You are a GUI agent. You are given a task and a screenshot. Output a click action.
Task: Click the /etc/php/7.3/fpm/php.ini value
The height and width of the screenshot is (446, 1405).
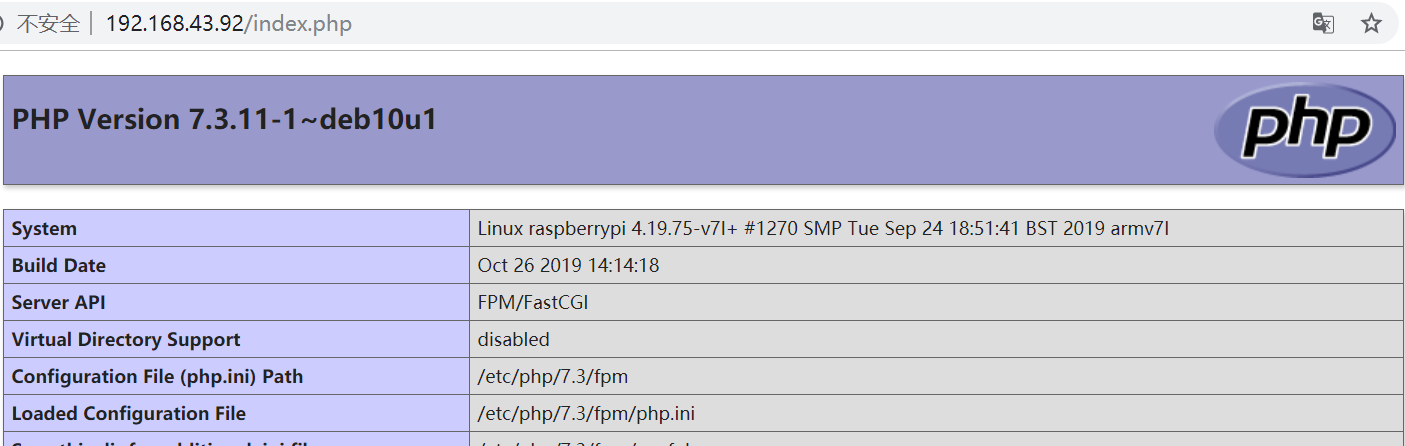[586, 414]
